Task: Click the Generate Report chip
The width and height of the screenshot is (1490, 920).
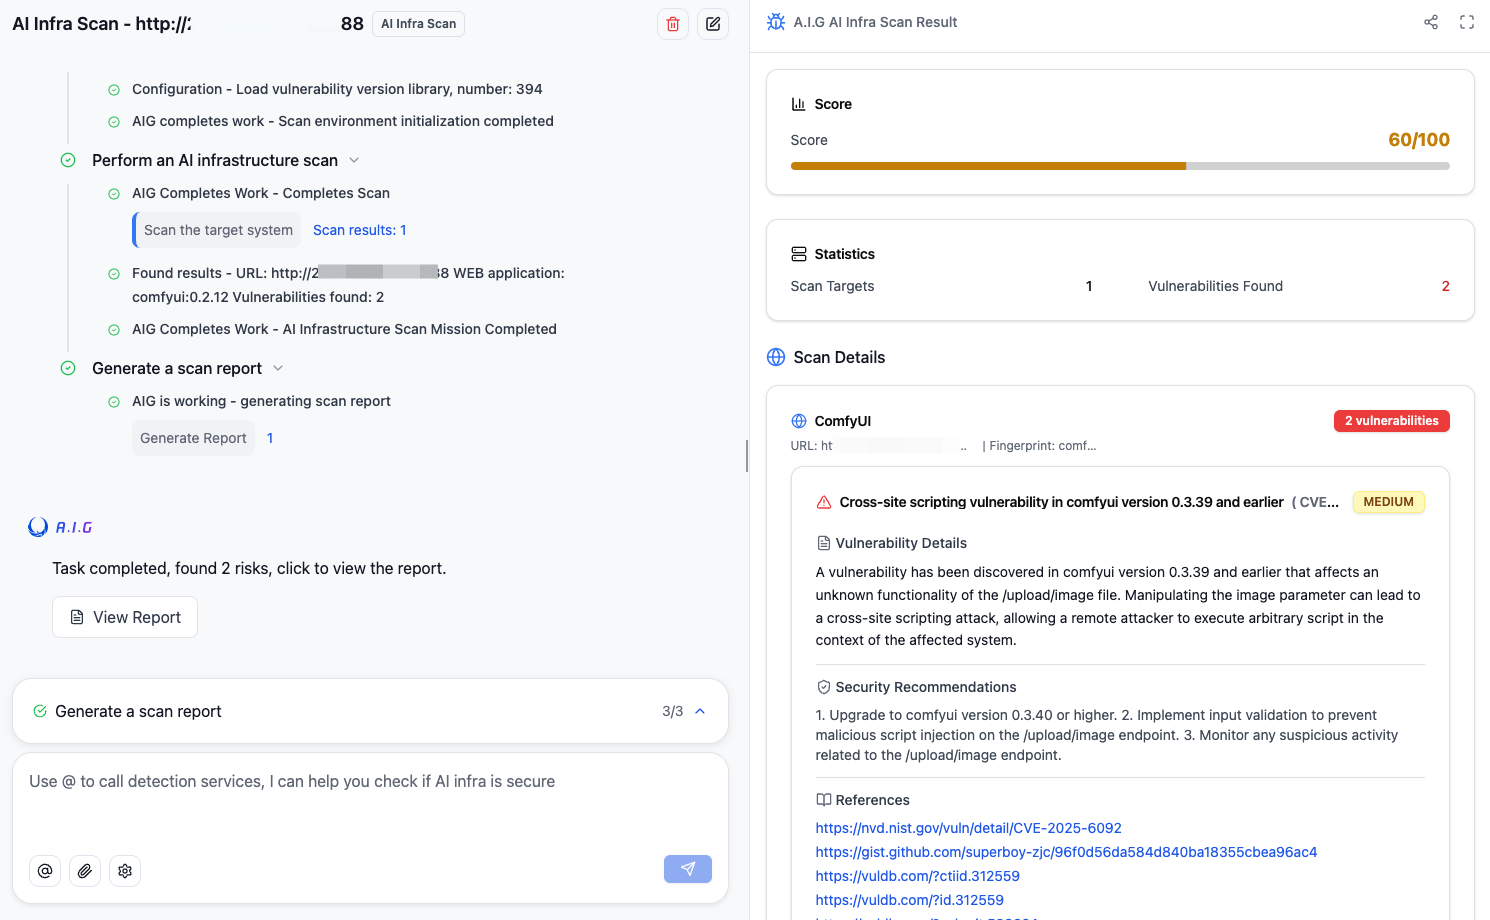Action: (x=193, y=438)
